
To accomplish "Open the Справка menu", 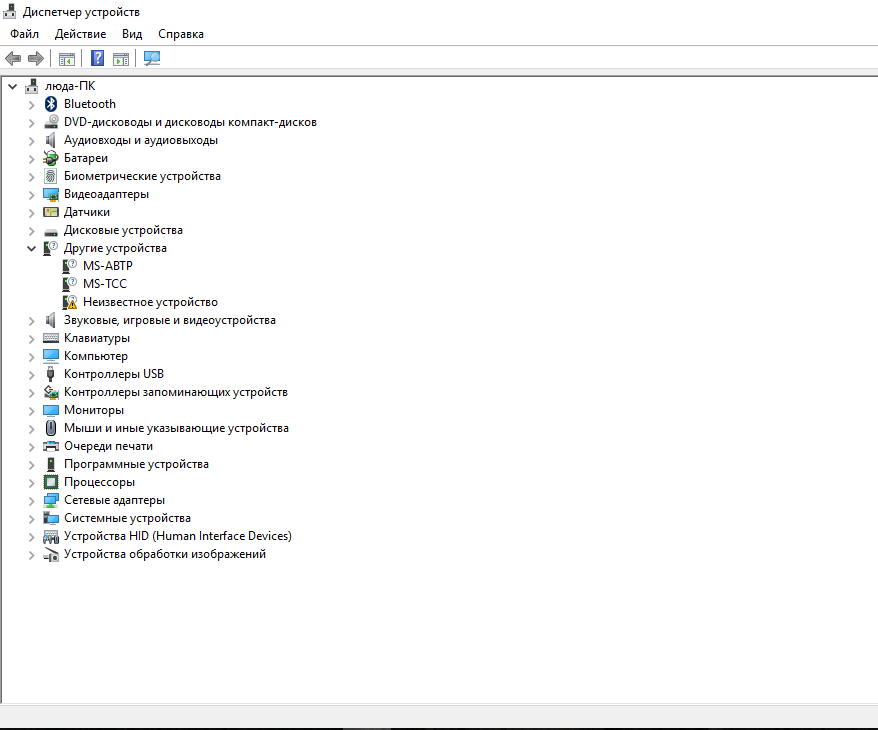I will tap(180, 34).
